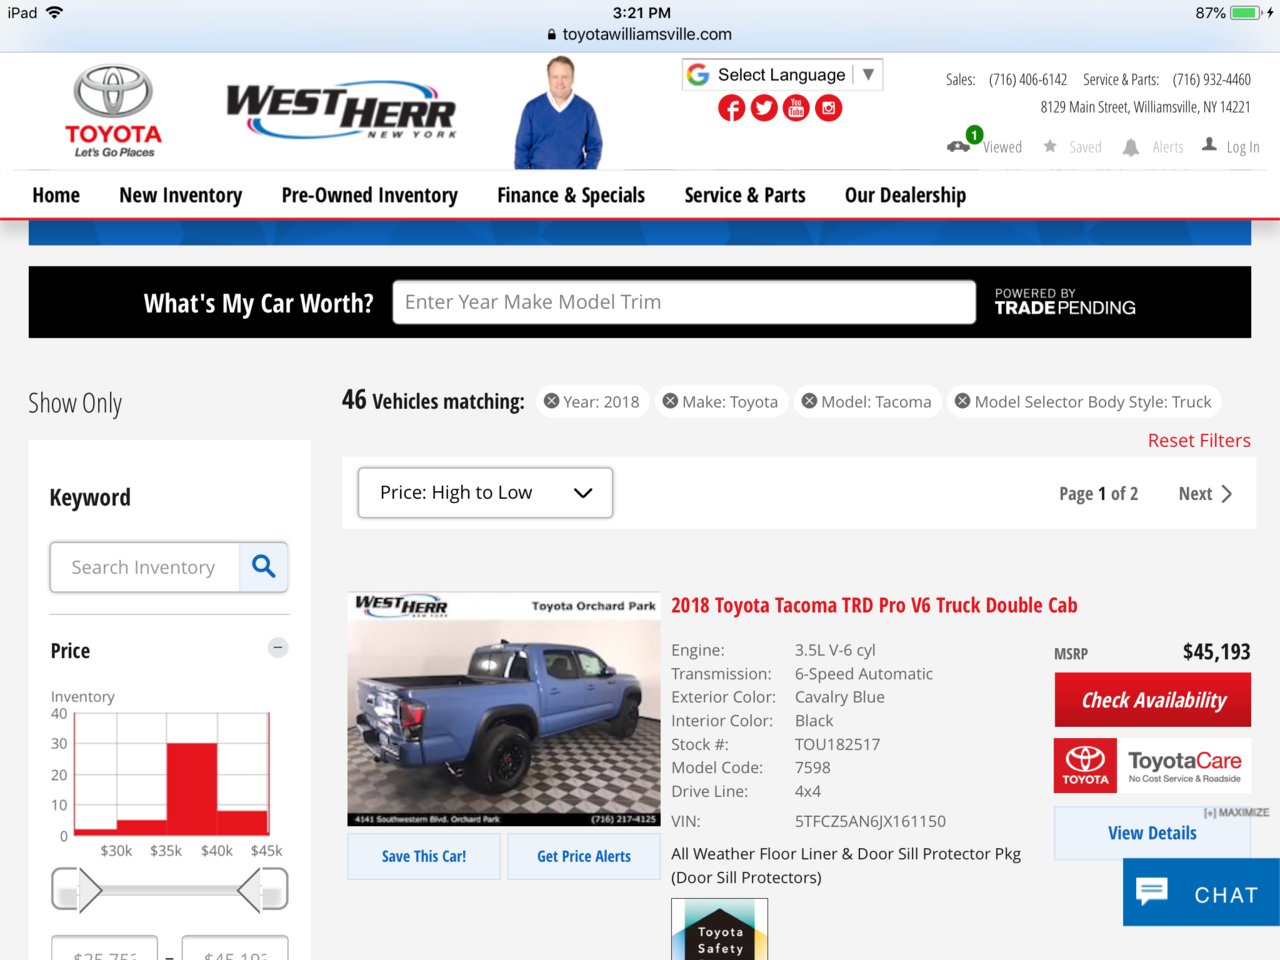Viewport: 1280px width, 960px height.
Task: Remove the Body Style: Truck filter
Action: (x=962, y=401)
